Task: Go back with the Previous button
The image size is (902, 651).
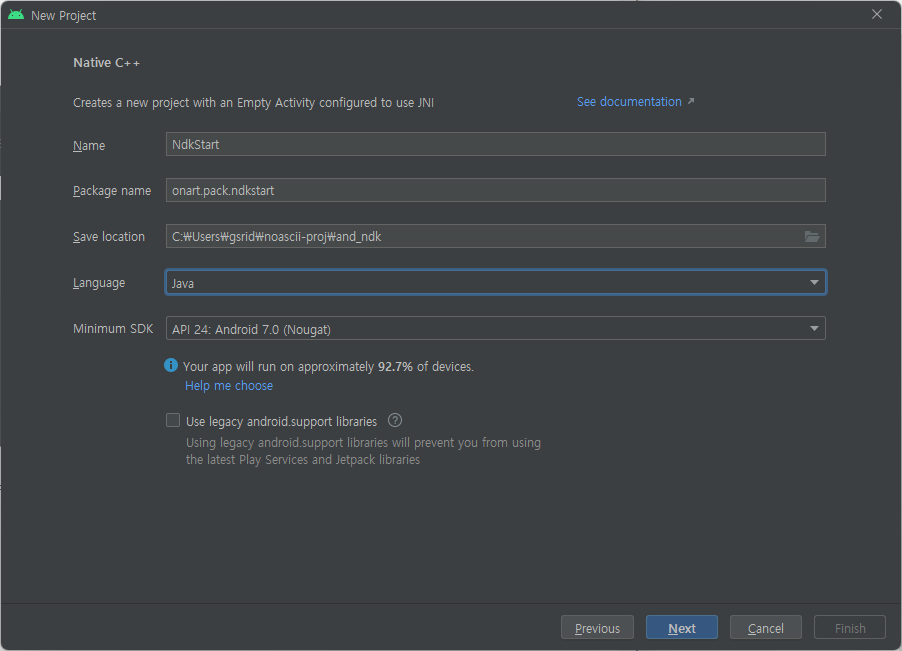Action: coord(597,627)
